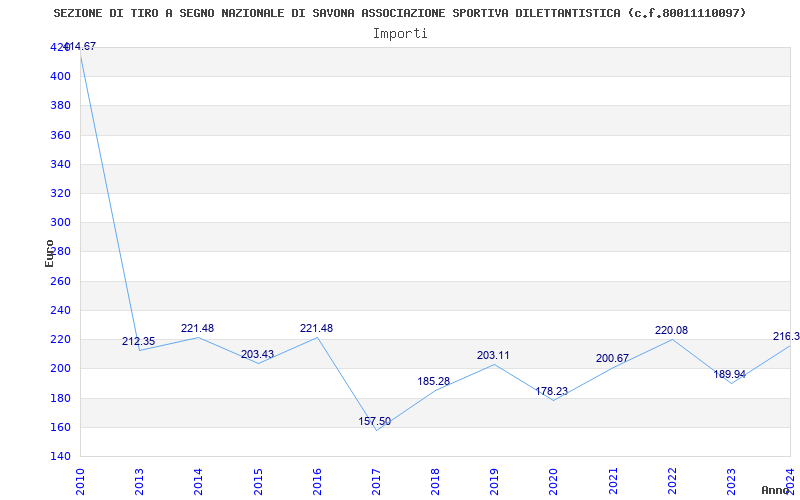This screenshot has width=800, height=500.
Task: Click the 300 value on the y-axis
Action: (60, 223)
